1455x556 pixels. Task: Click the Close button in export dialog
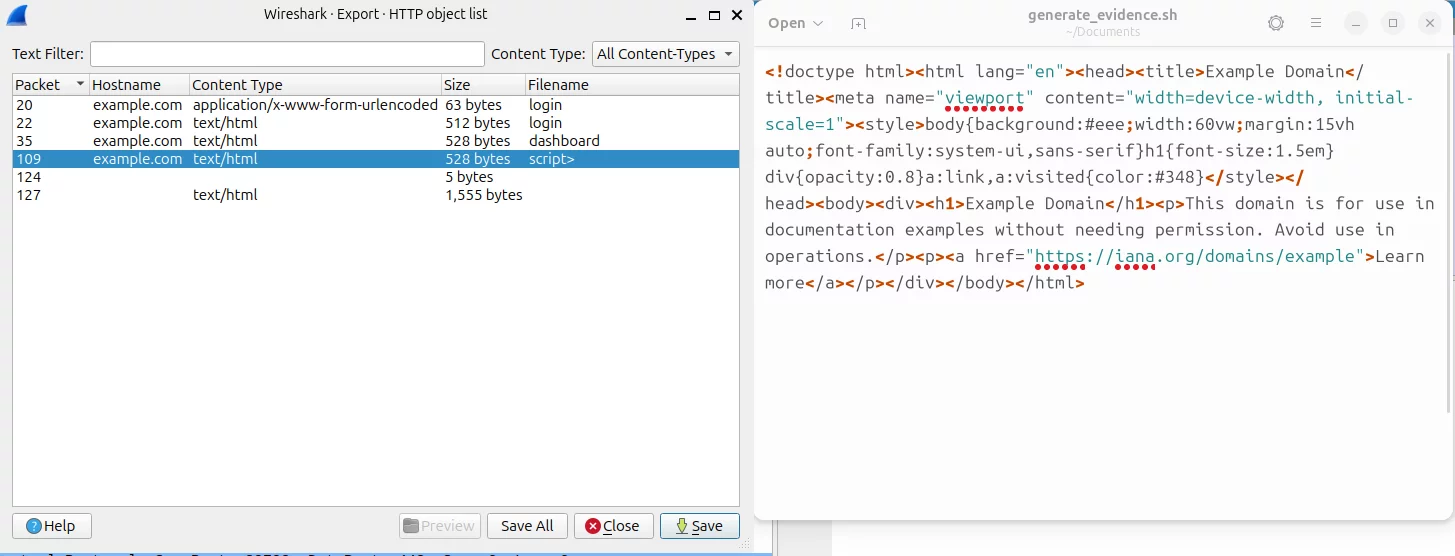pyautogui.click(x=613, y=526)
